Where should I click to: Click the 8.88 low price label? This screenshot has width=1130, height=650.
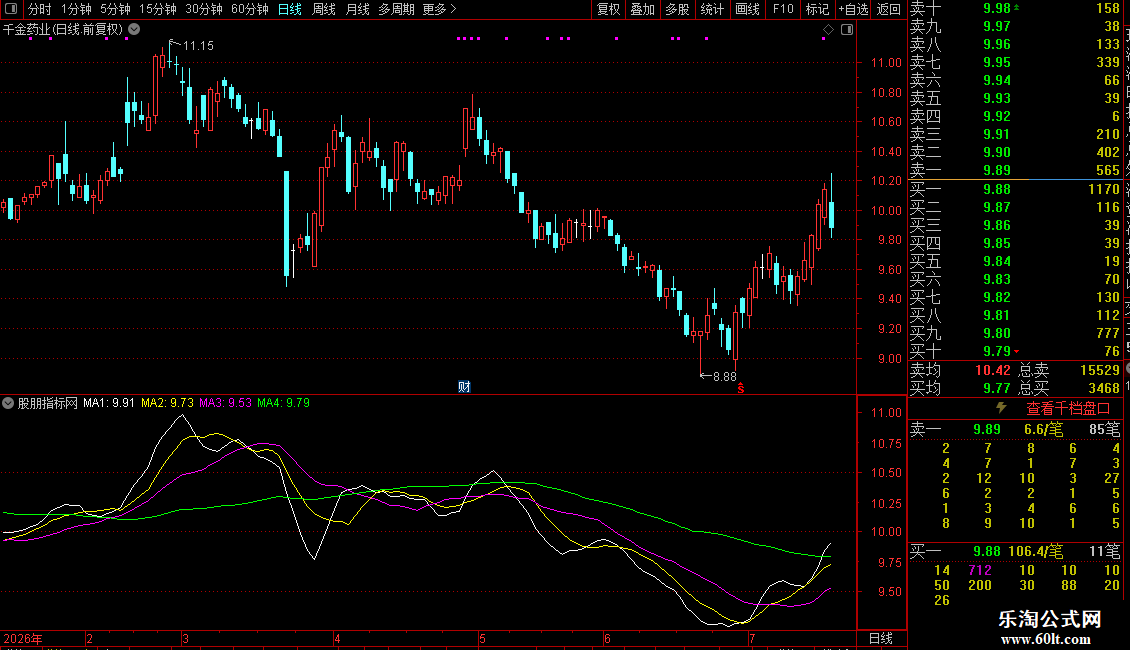[725, 376]
